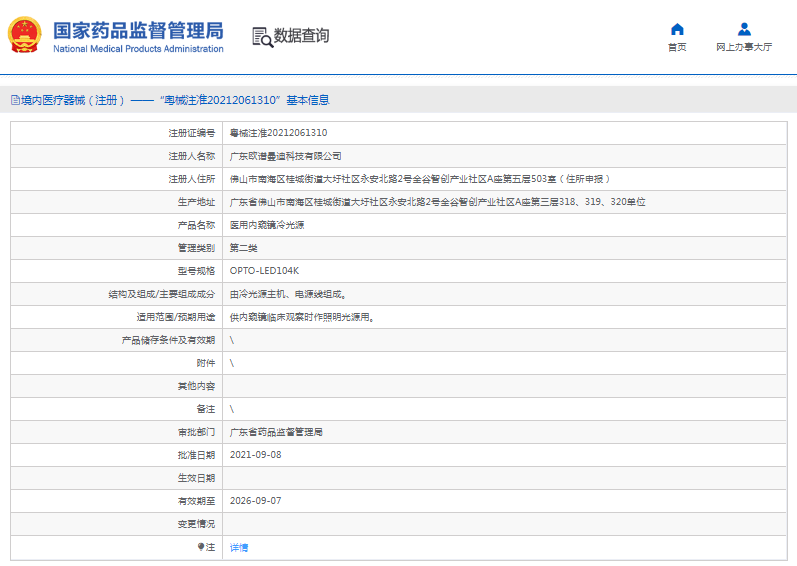This screenshot has height=566, width=797.
Task: Click the 数据查询 heading text
Action: pyautogui.click(x=301, y=36)
